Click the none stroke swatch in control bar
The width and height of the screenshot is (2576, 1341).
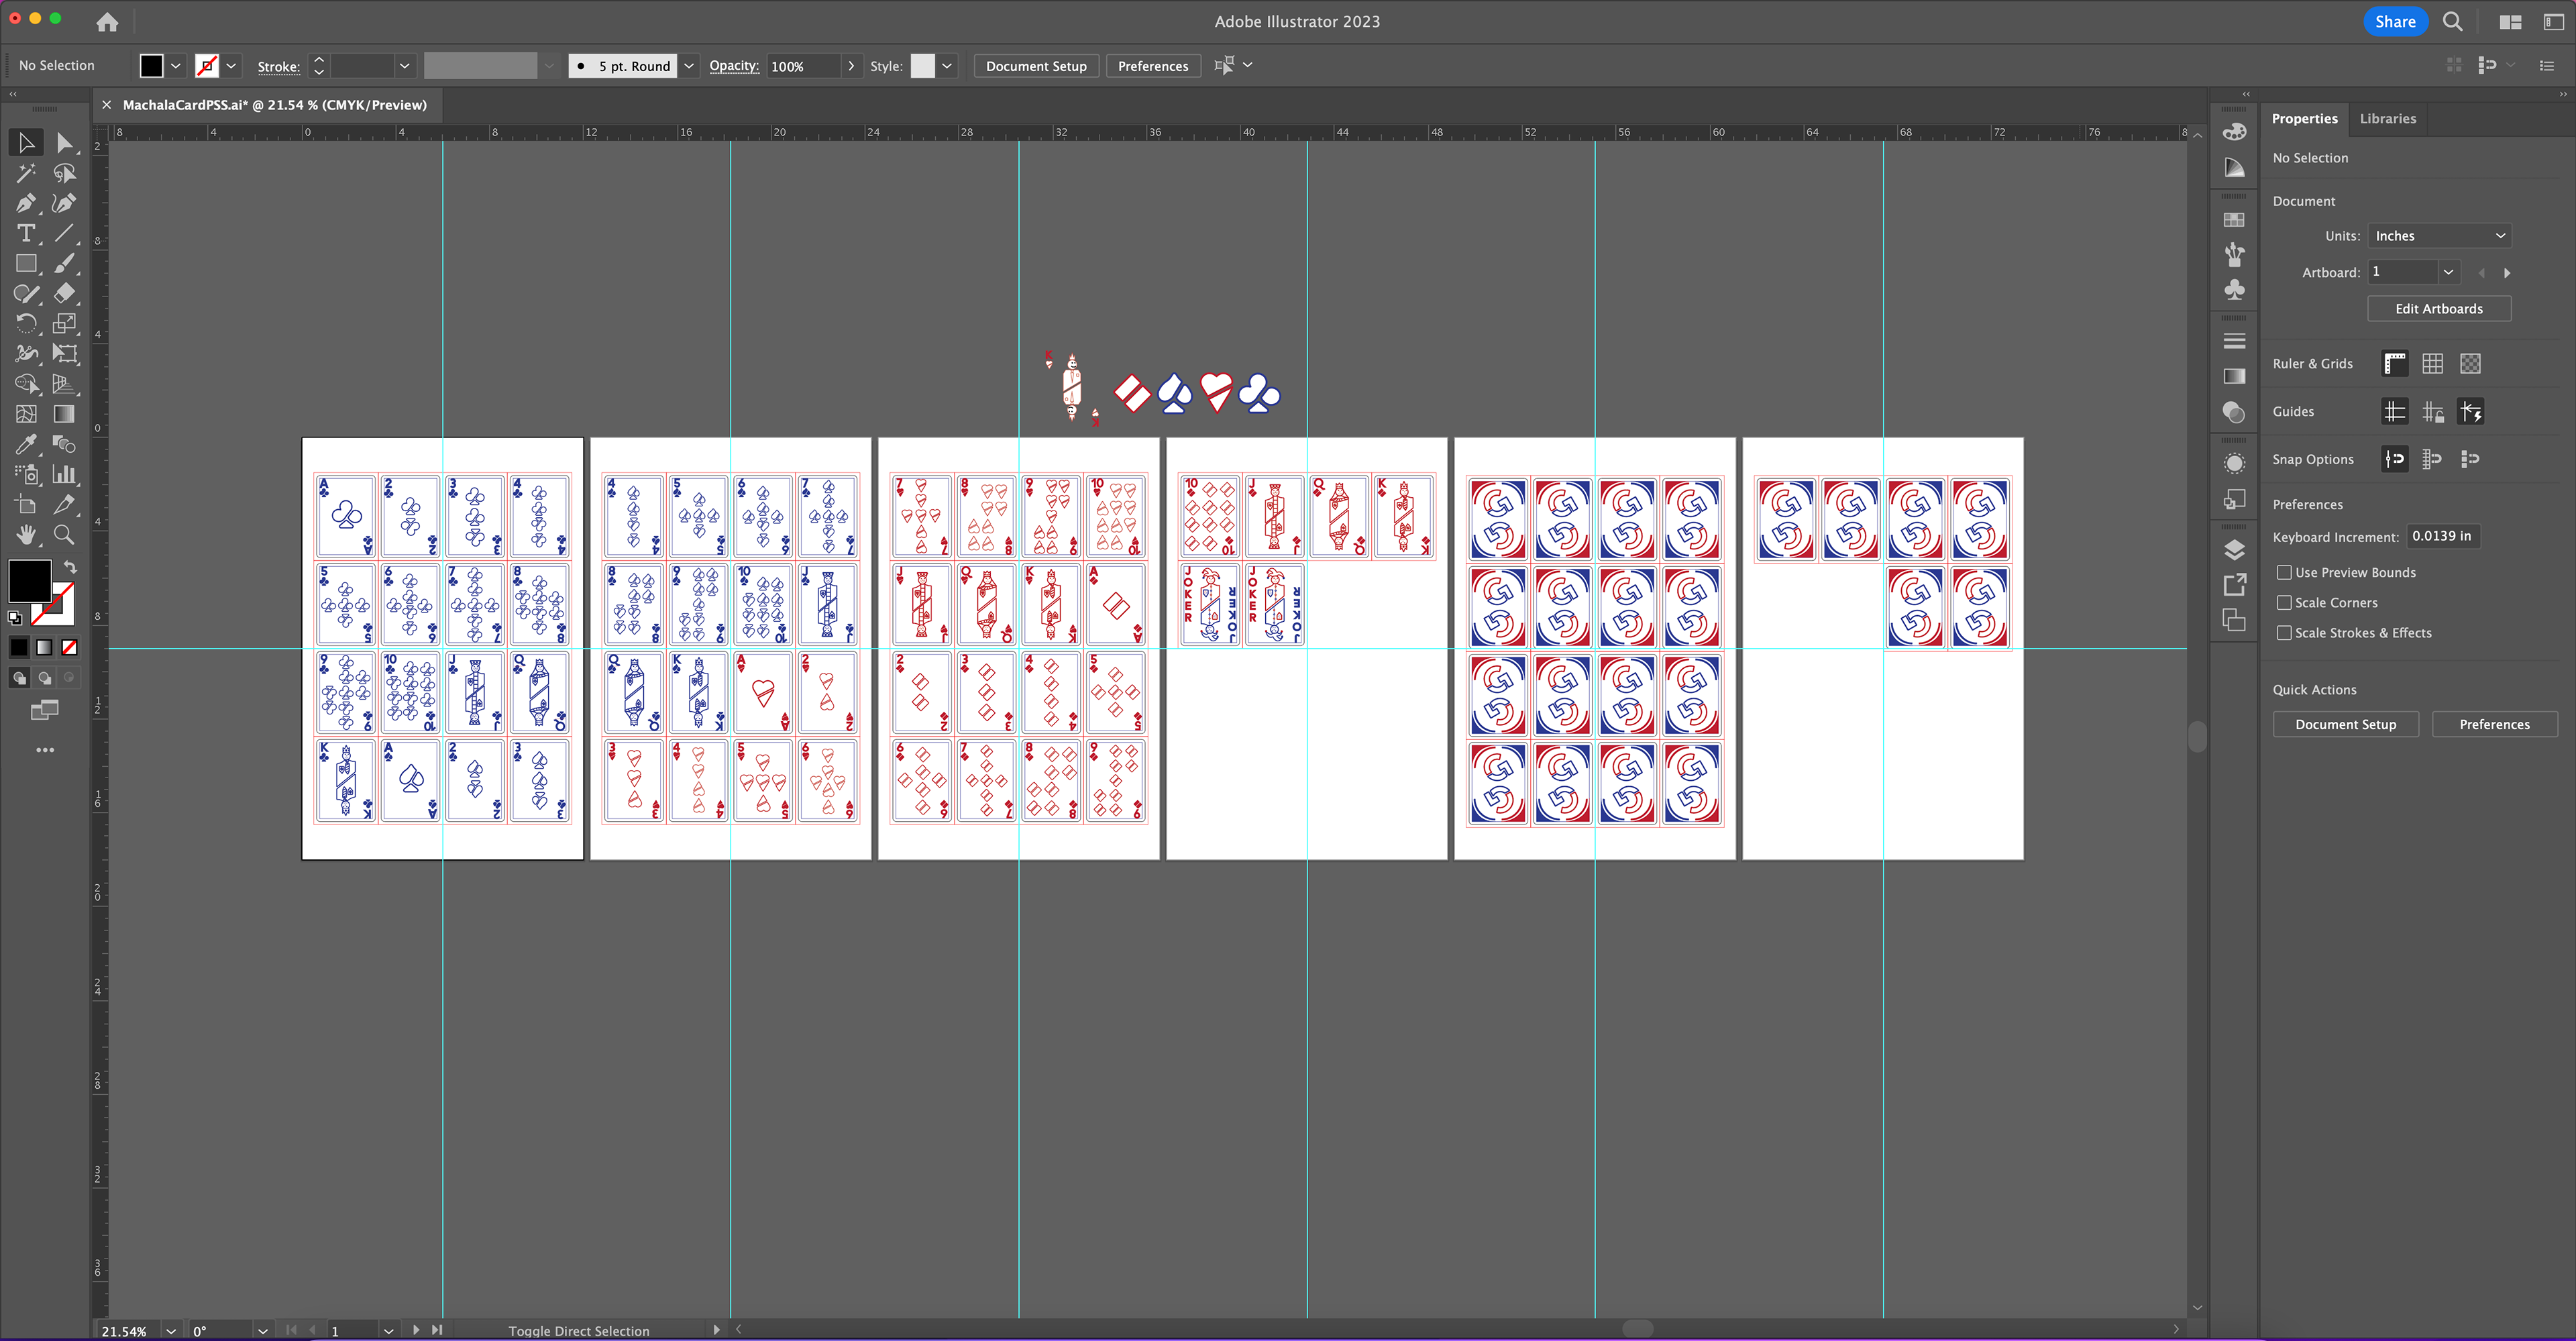coord(207,66)
